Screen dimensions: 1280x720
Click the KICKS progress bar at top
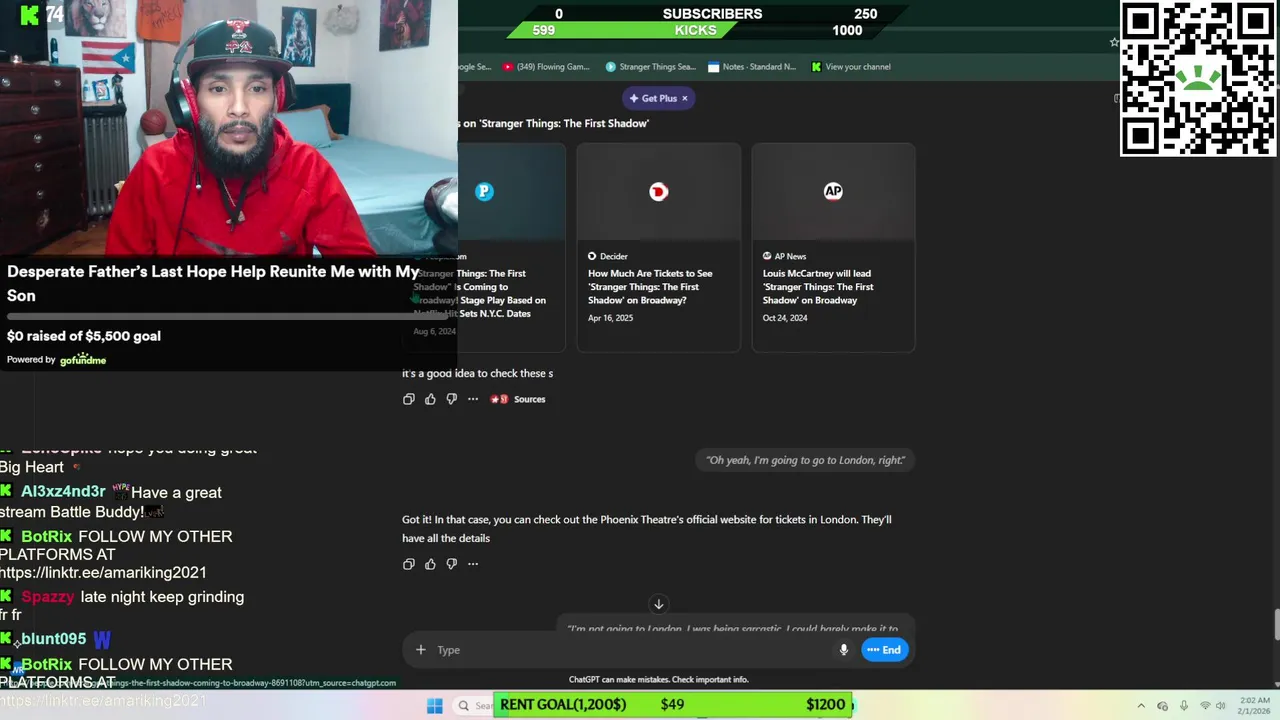(x=695, y=31)
